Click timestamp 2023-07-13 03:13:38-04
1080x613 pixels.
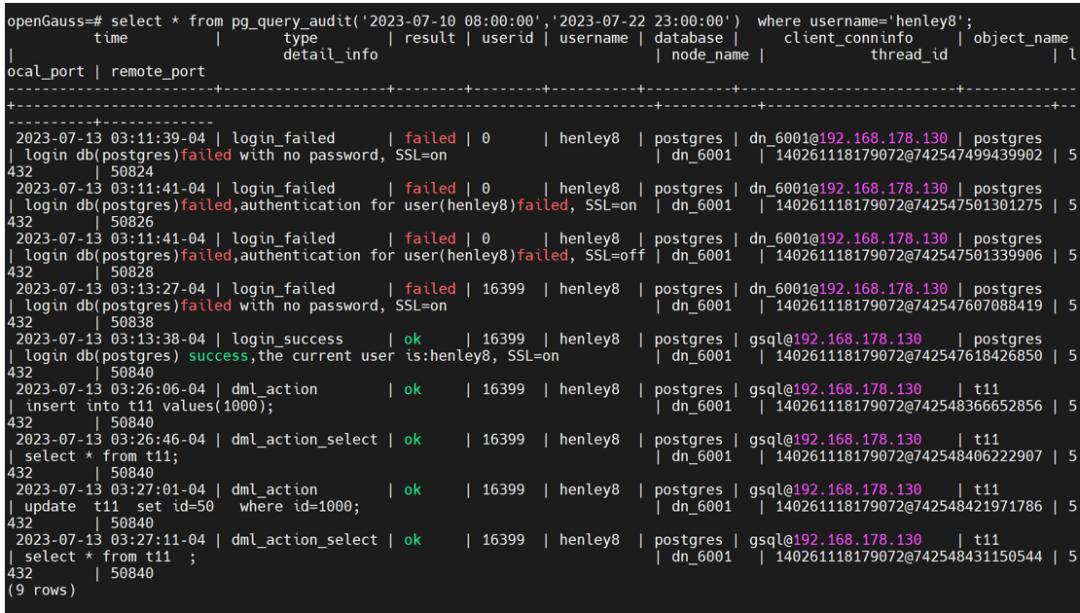point(111,339)
